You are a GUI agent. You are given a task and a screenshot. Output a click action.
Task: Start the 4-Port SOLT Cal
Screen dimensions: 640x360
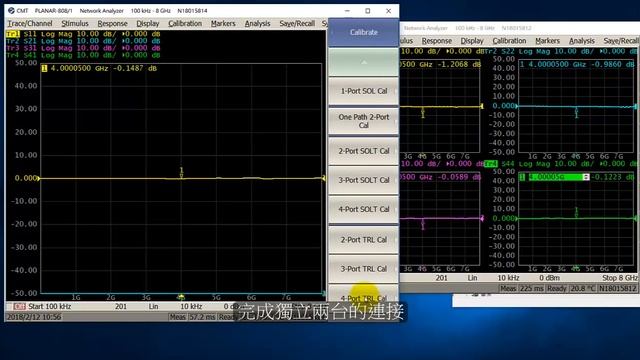363,209
